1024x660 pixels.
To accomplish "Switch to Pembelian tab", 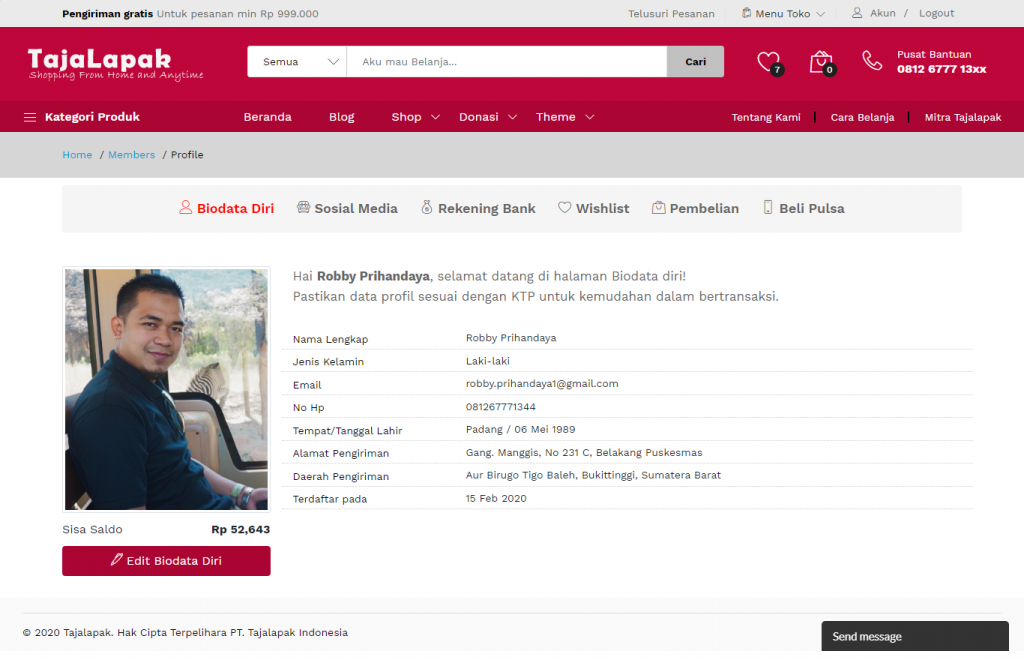I will pos(696,208).
